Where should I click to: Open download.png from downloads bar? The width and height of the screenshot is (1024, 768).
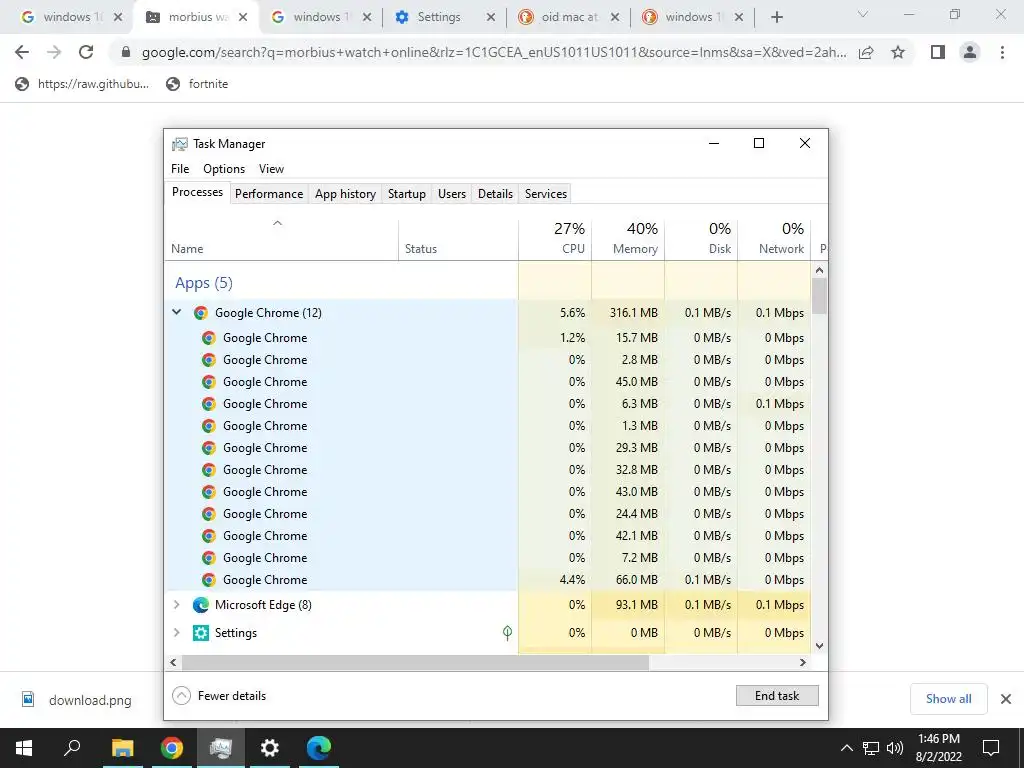point(76,700)
